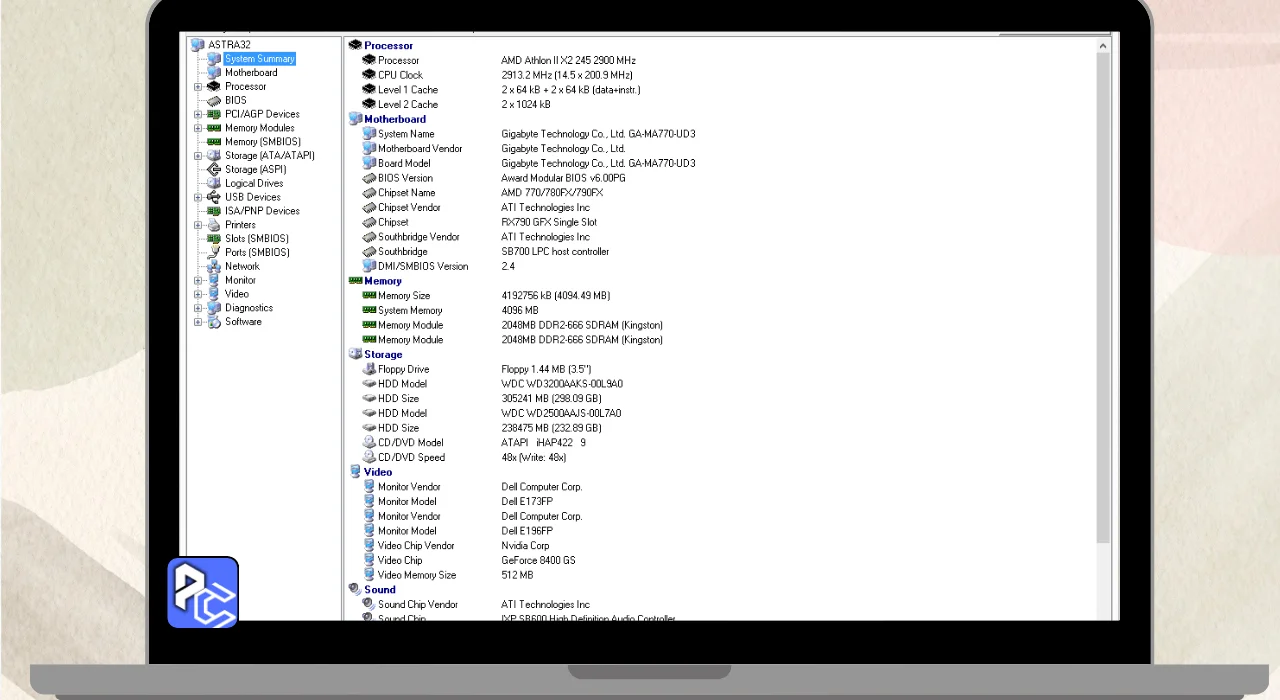Click the Logical Drives icon in the tree
This screenshot has width=1280, height=700.
tap(213, 184)
